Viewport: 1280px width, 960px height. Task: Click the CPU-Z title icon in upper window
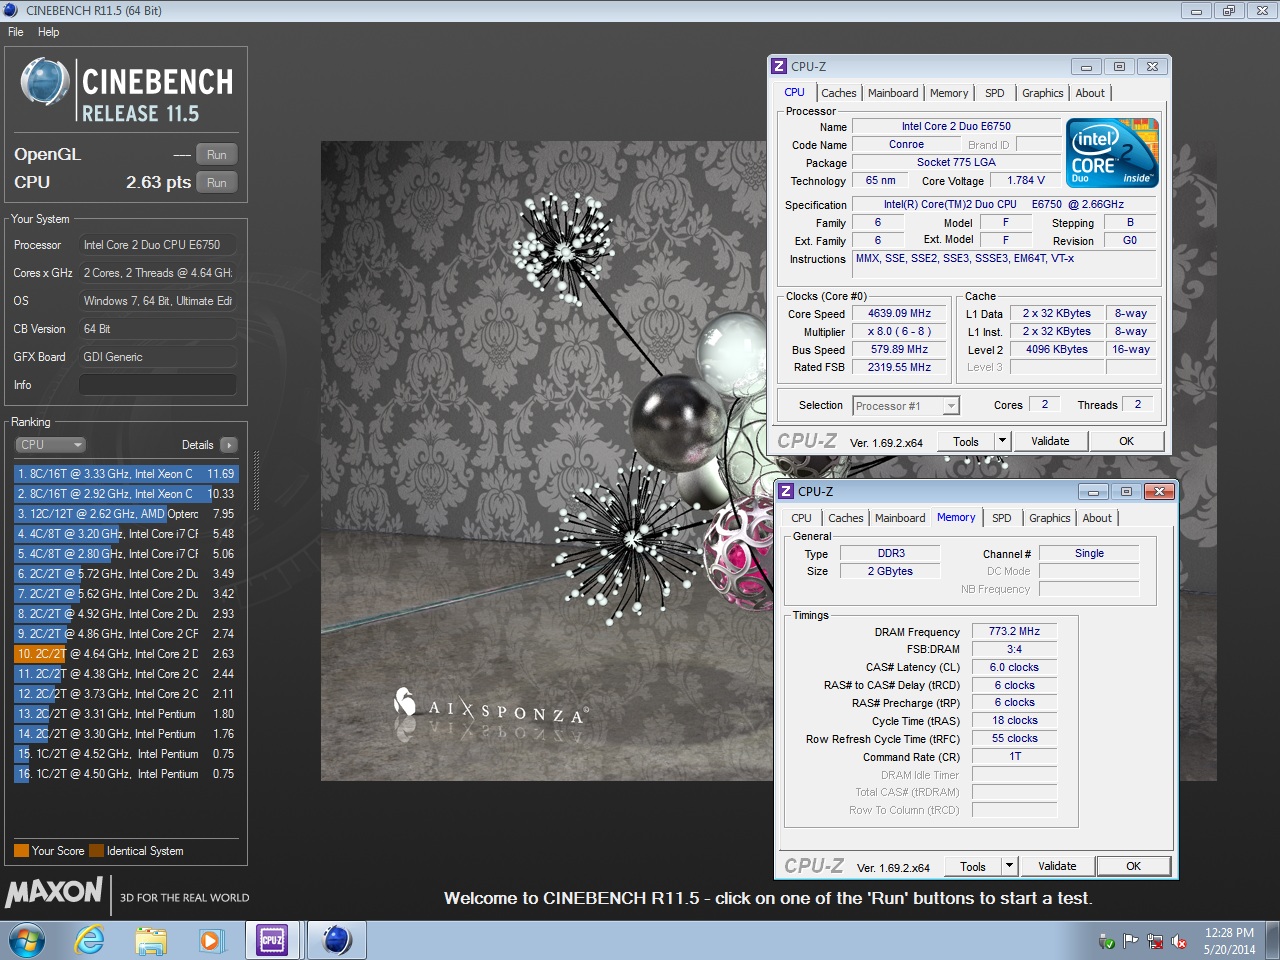(779, 66)
